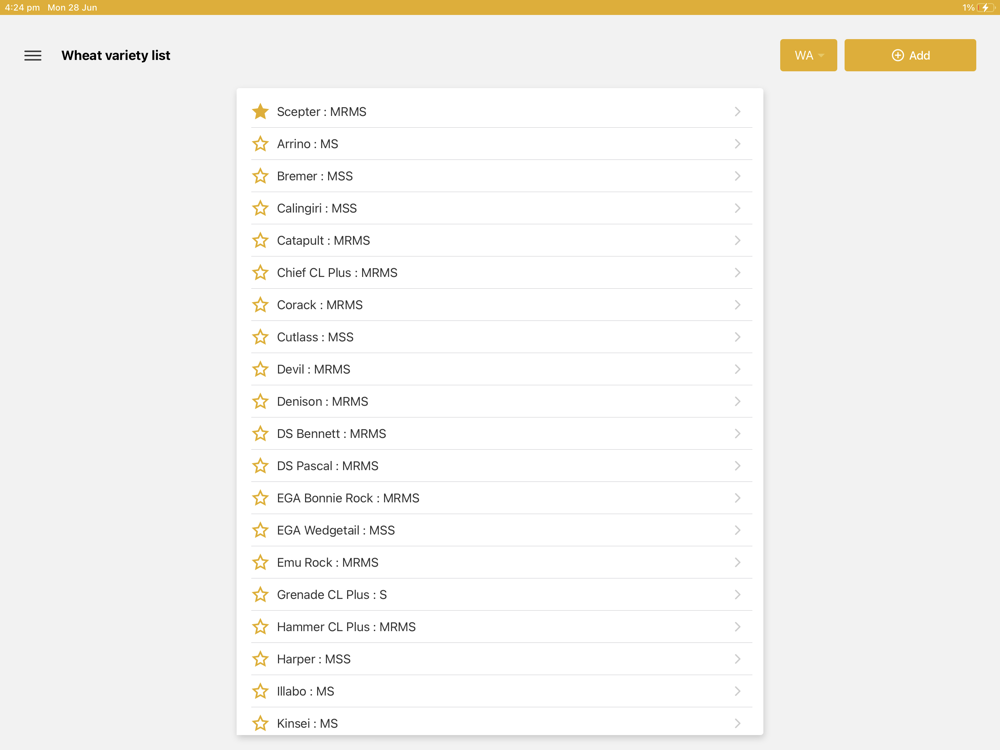1000x750 pixels.
Task: Open 'Chief CL Plus : MRMS' text
Action: [x=337, y=272]
